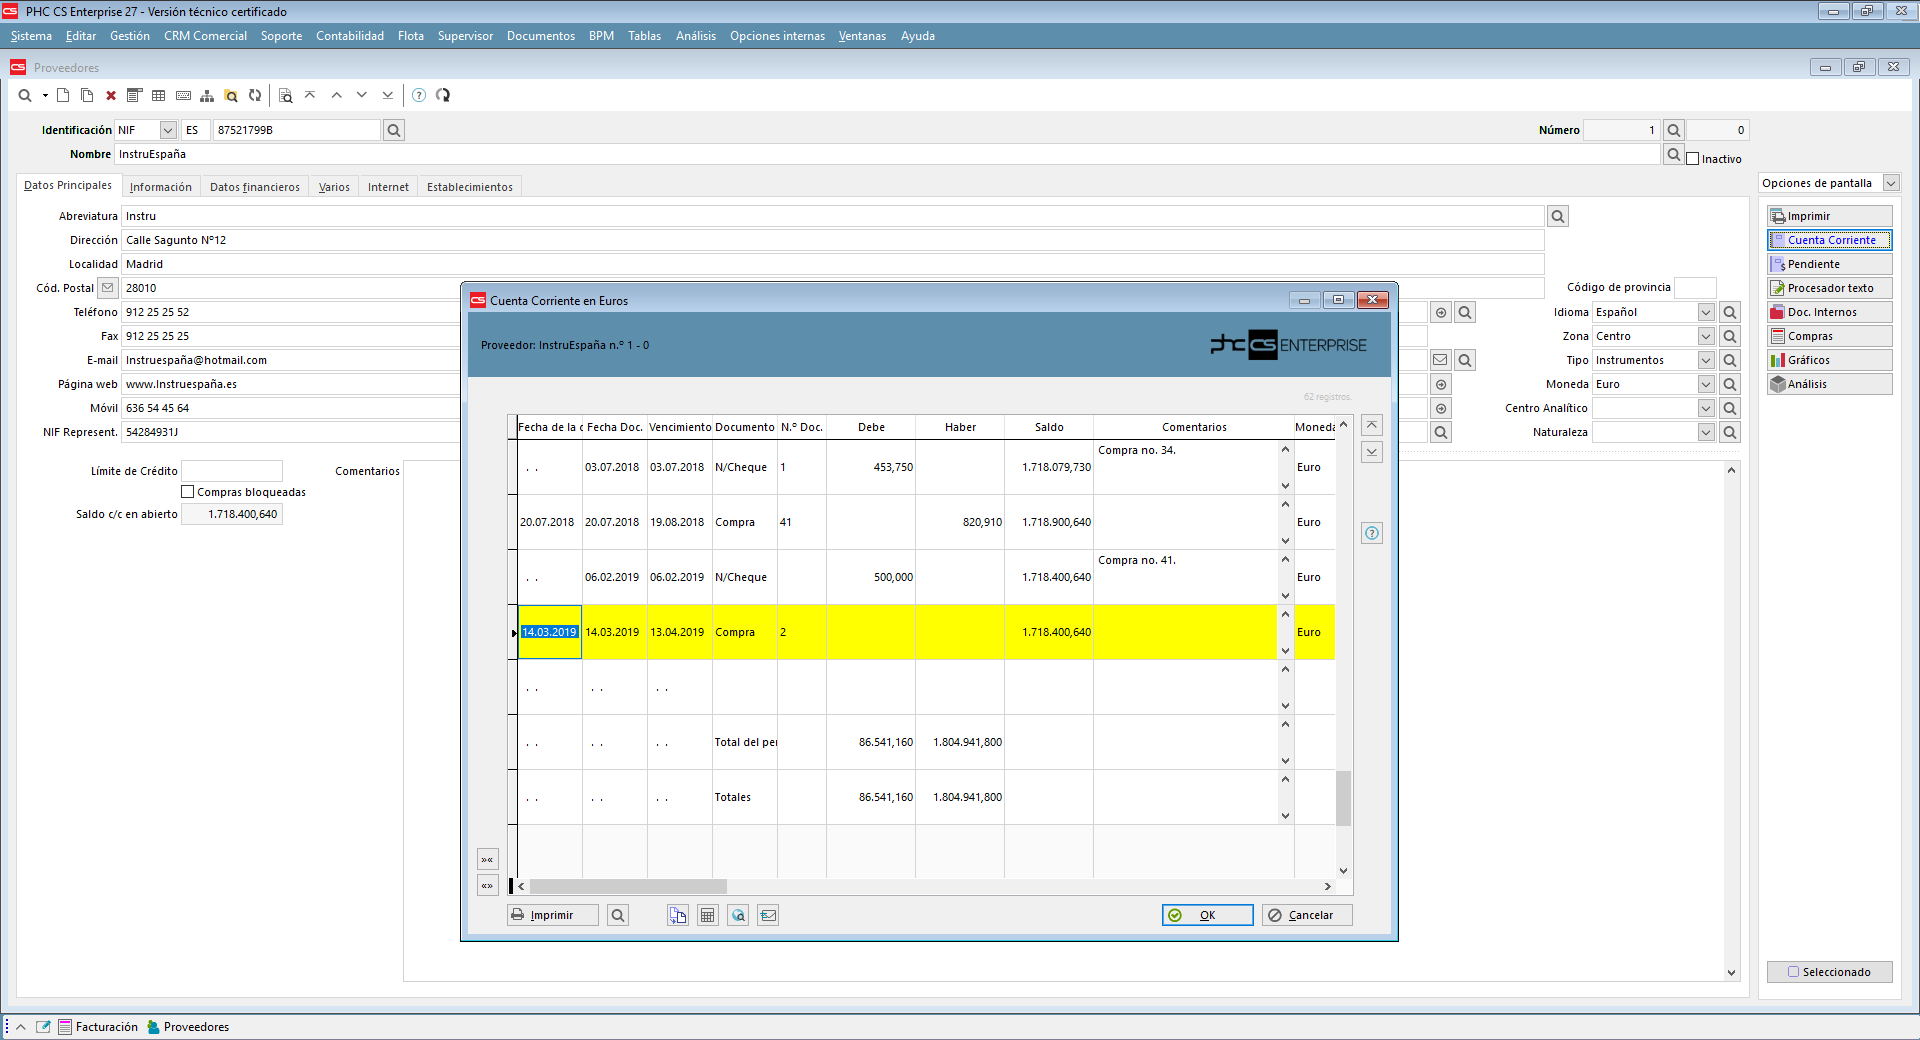Image resolution: width=1920 pixels, height=1040 pixels.
Task: Click the search magnifier in Proveedores toolbar
Action: [x=25, y=96]
